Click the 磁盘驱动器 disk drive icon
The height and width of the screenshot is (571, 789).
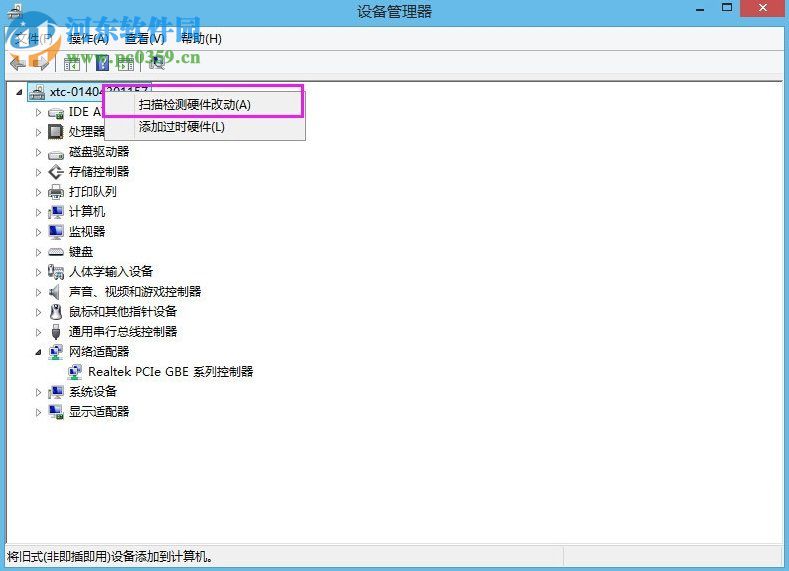[56, 153]
